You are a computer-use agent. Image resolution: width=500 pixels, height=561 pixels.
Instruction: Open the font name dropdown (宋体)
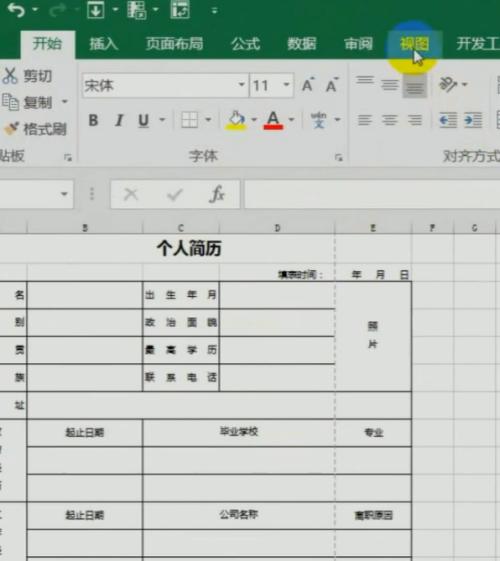pos(242,85)
